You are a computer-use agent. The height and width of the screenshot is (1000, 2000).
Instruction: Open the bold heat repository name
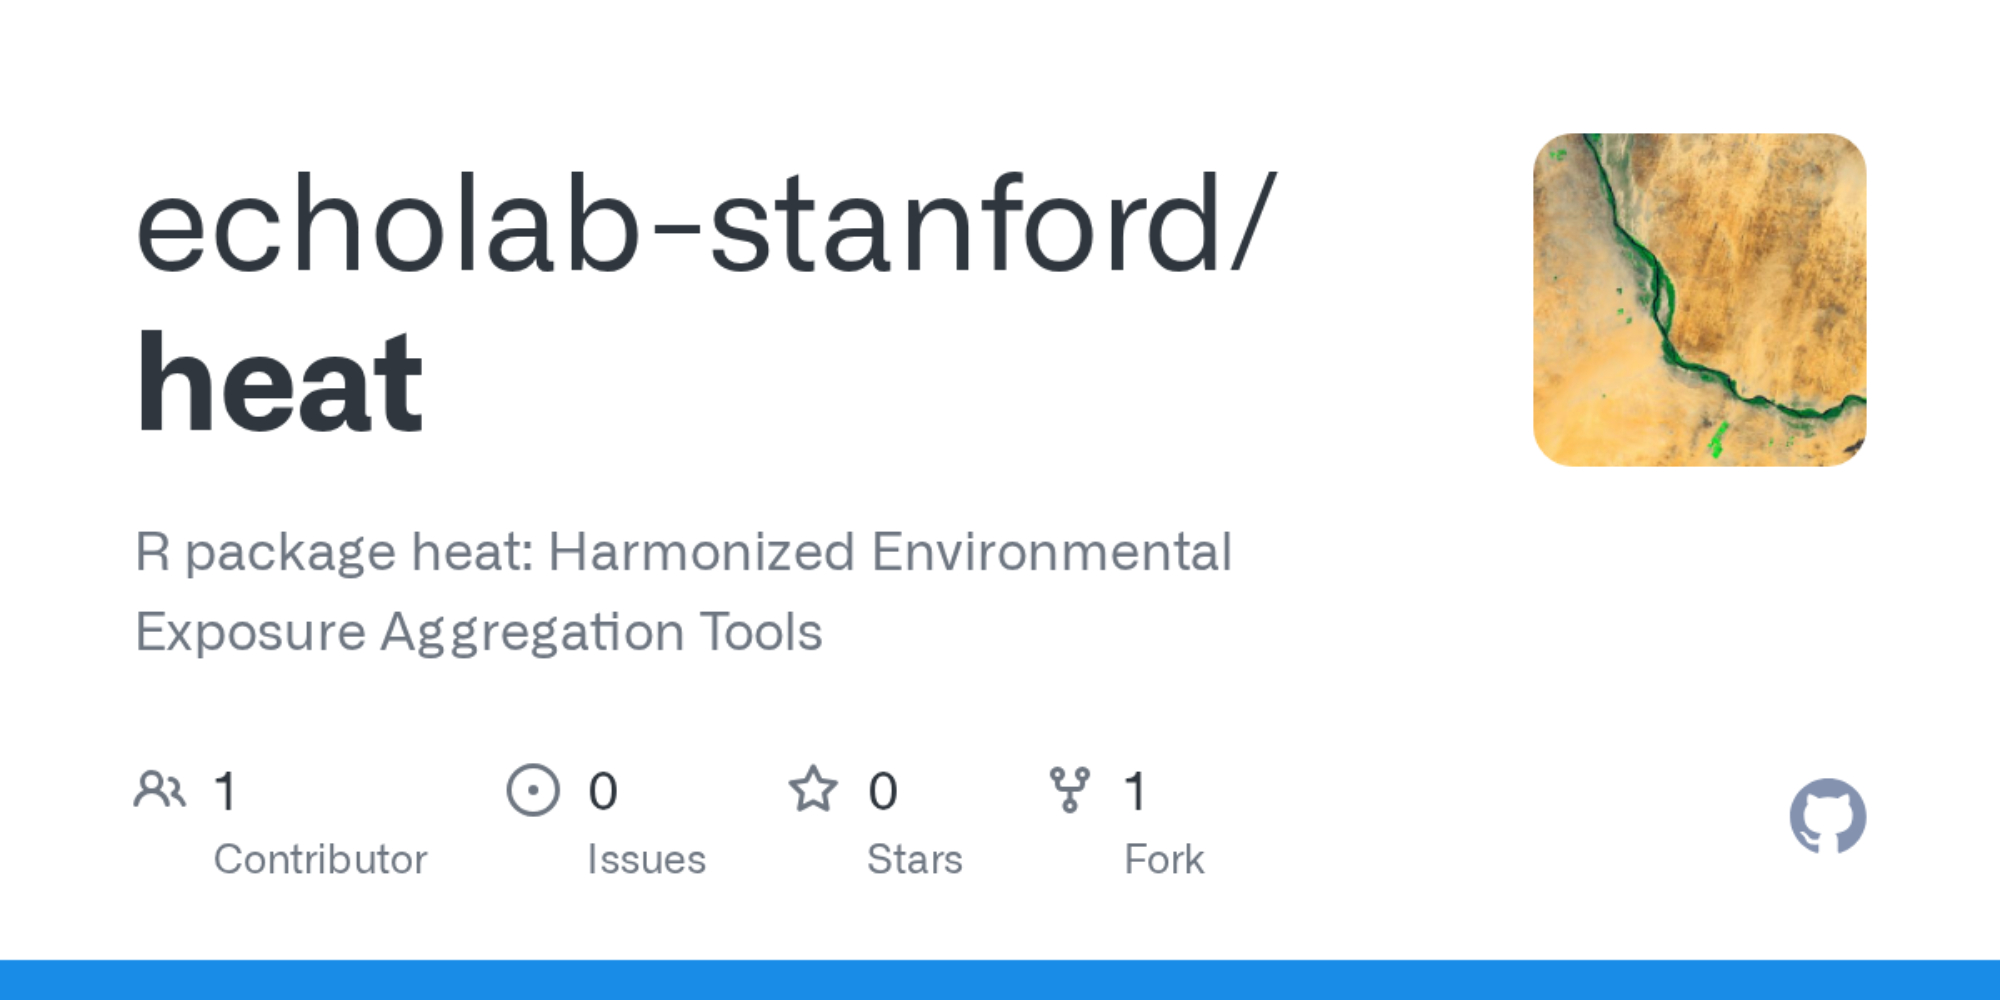click(x=280, y=383)
